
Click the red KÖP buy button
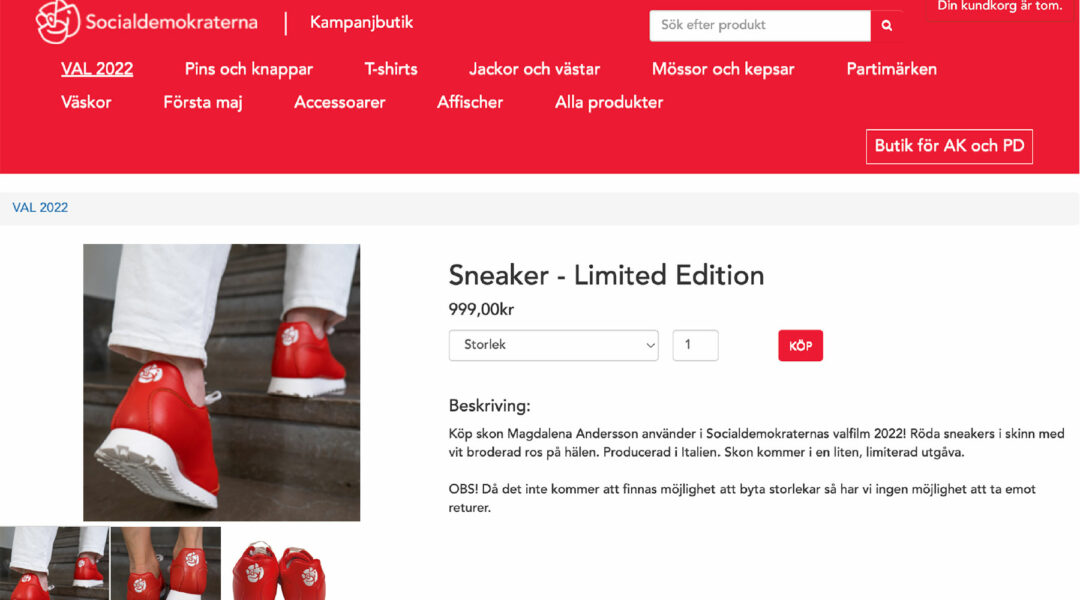(800, 346)
